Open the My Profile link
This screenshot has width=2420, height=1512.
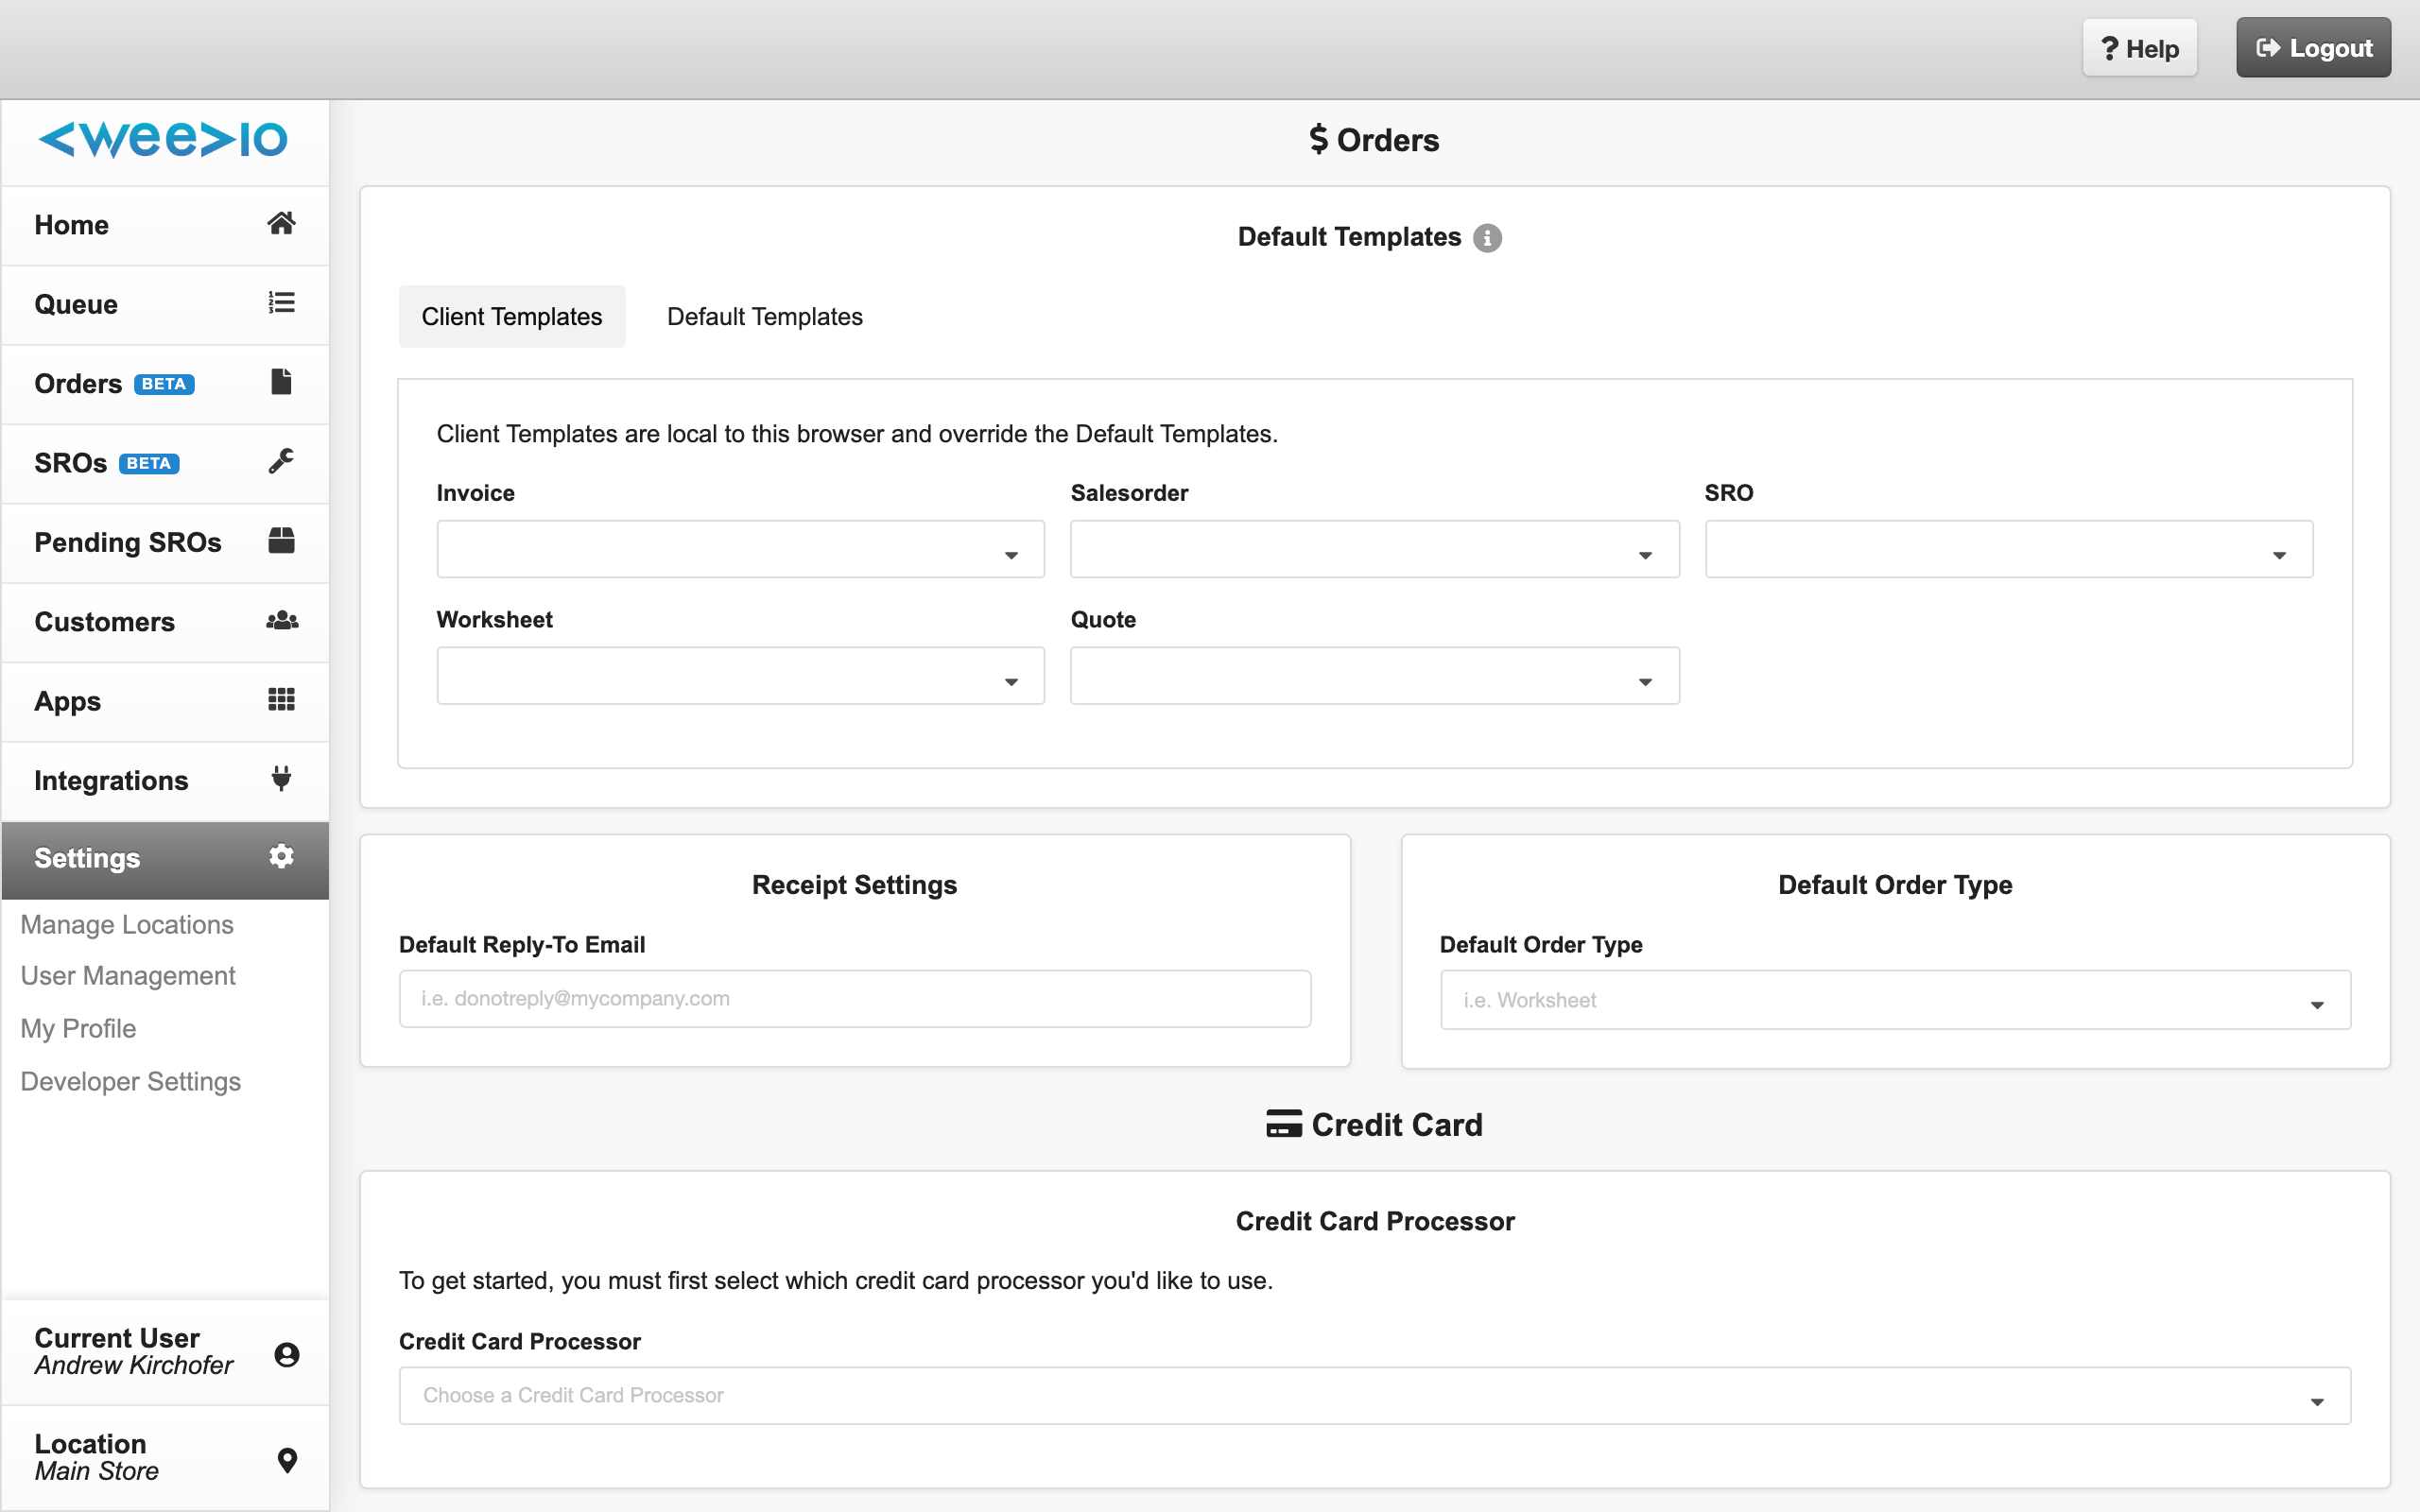pyautogui.click(x=78, y=1028)
